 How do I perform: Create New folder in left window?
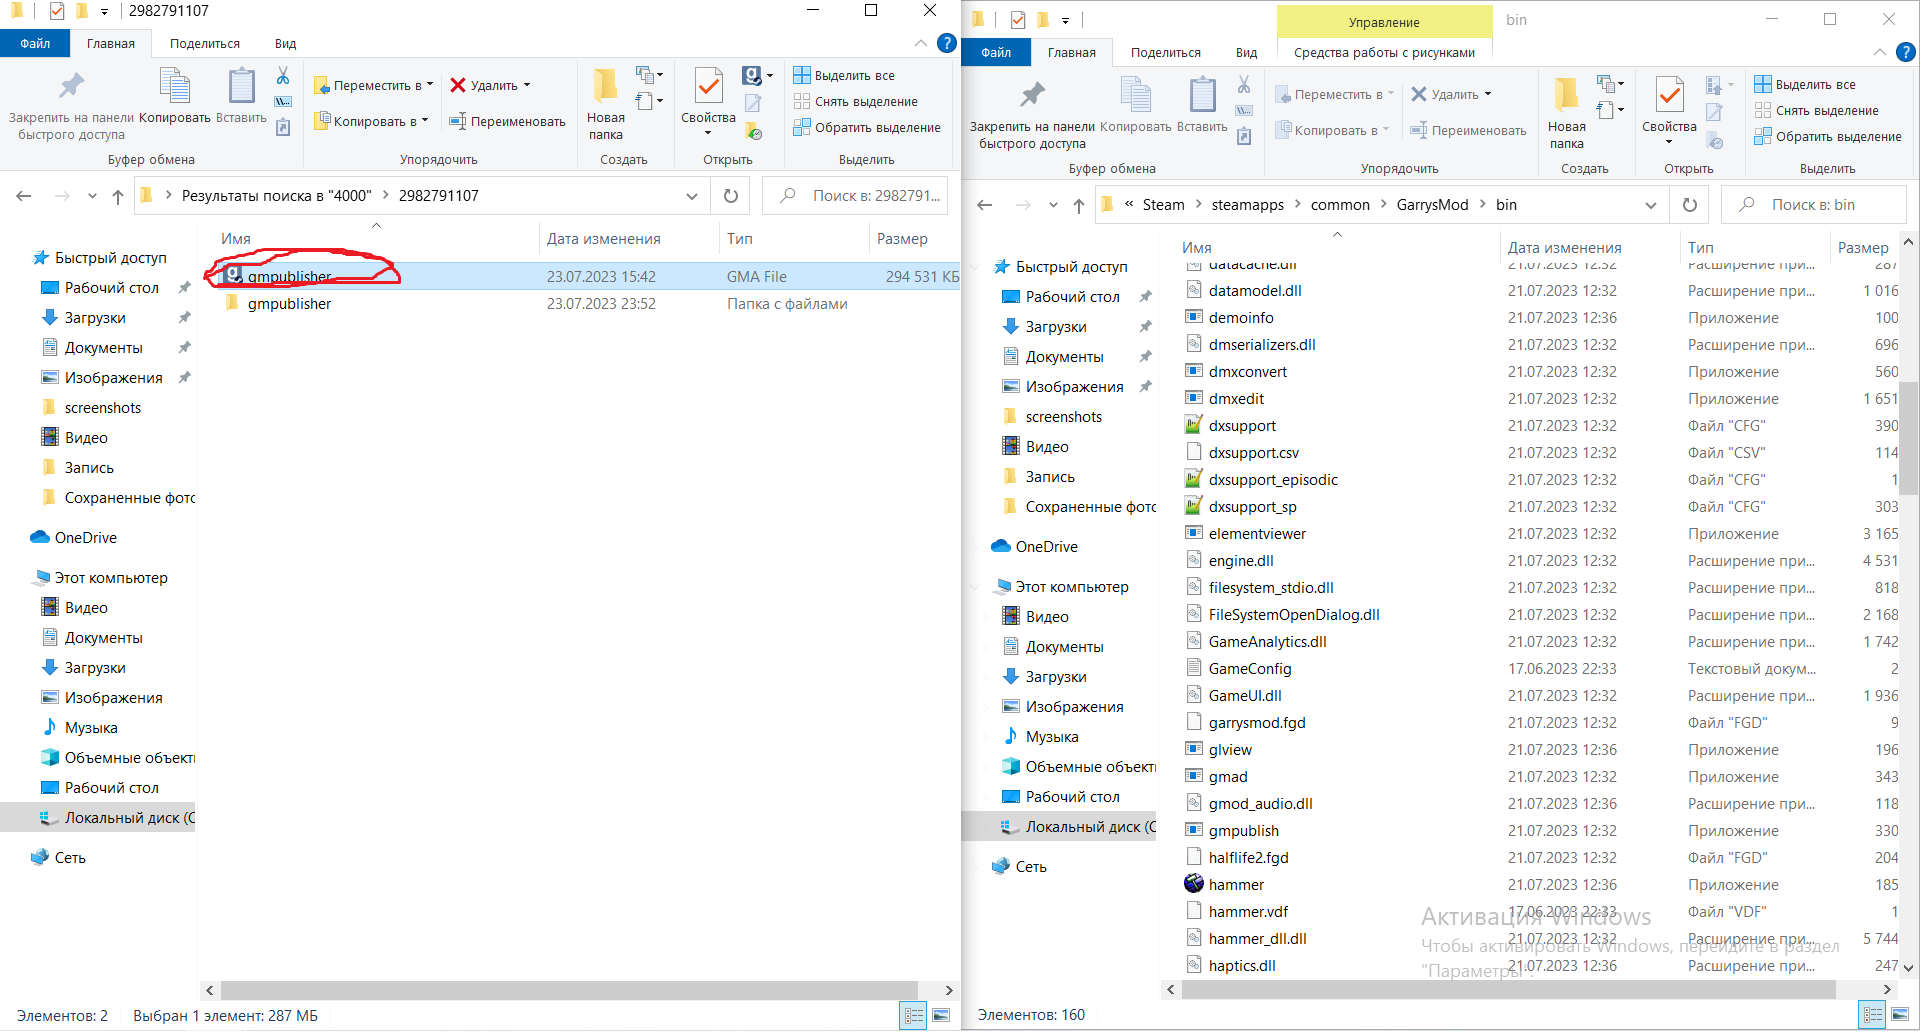pos(605,104)
